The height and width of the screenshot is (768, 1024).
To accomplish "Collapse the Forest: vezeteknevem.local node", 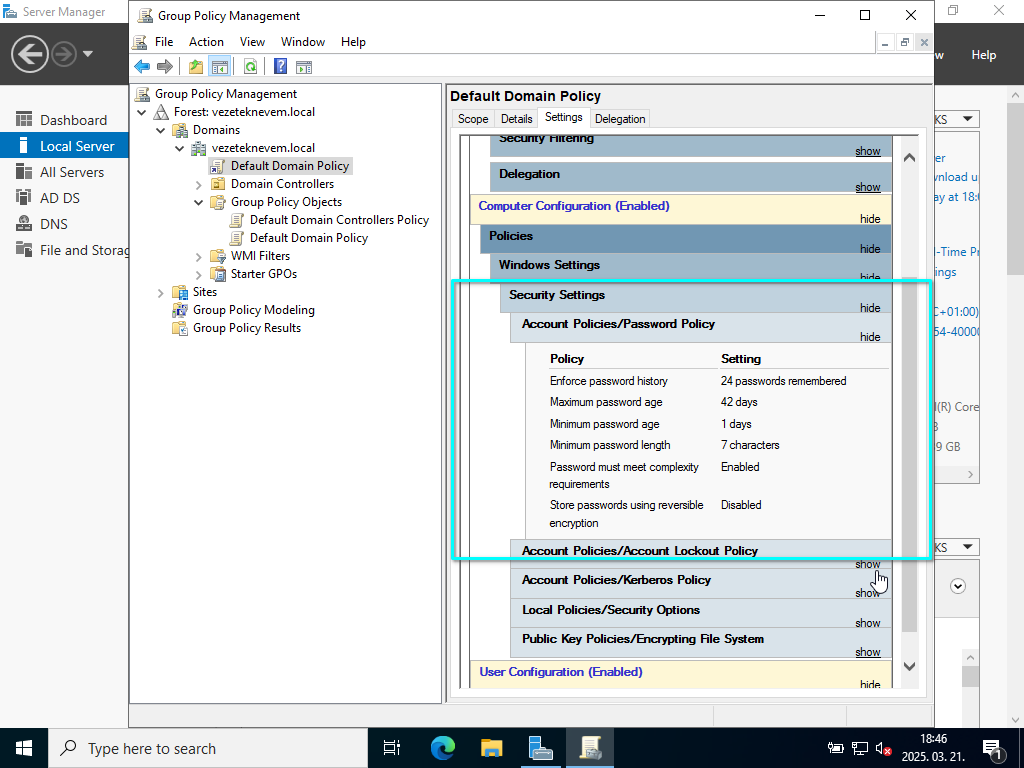I will coord(142,112).
